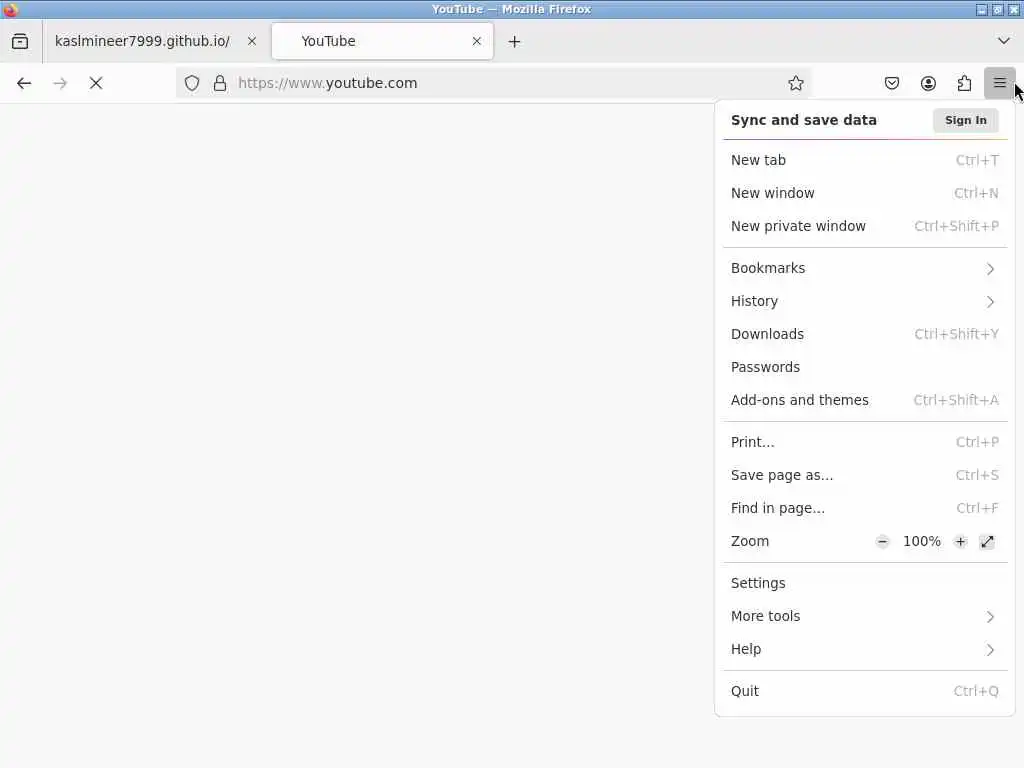Open Passwords from menu
Viewport: 1024px width, 768px height.
click(865, 367)
